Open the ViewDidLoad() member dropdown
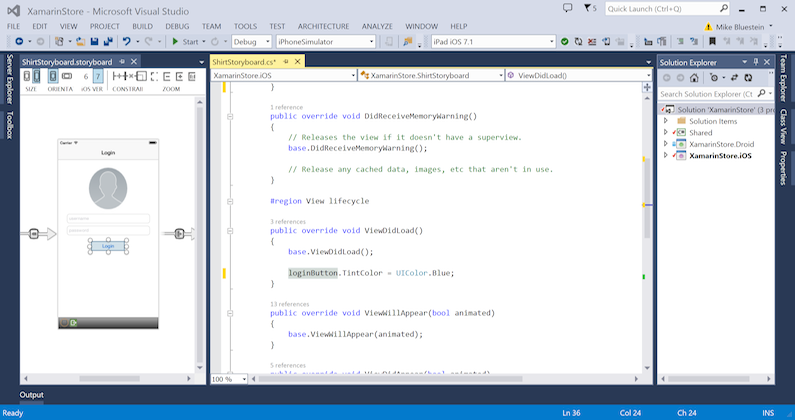The image size is (795, 420). pyautogui.click(x=579, y=75)
